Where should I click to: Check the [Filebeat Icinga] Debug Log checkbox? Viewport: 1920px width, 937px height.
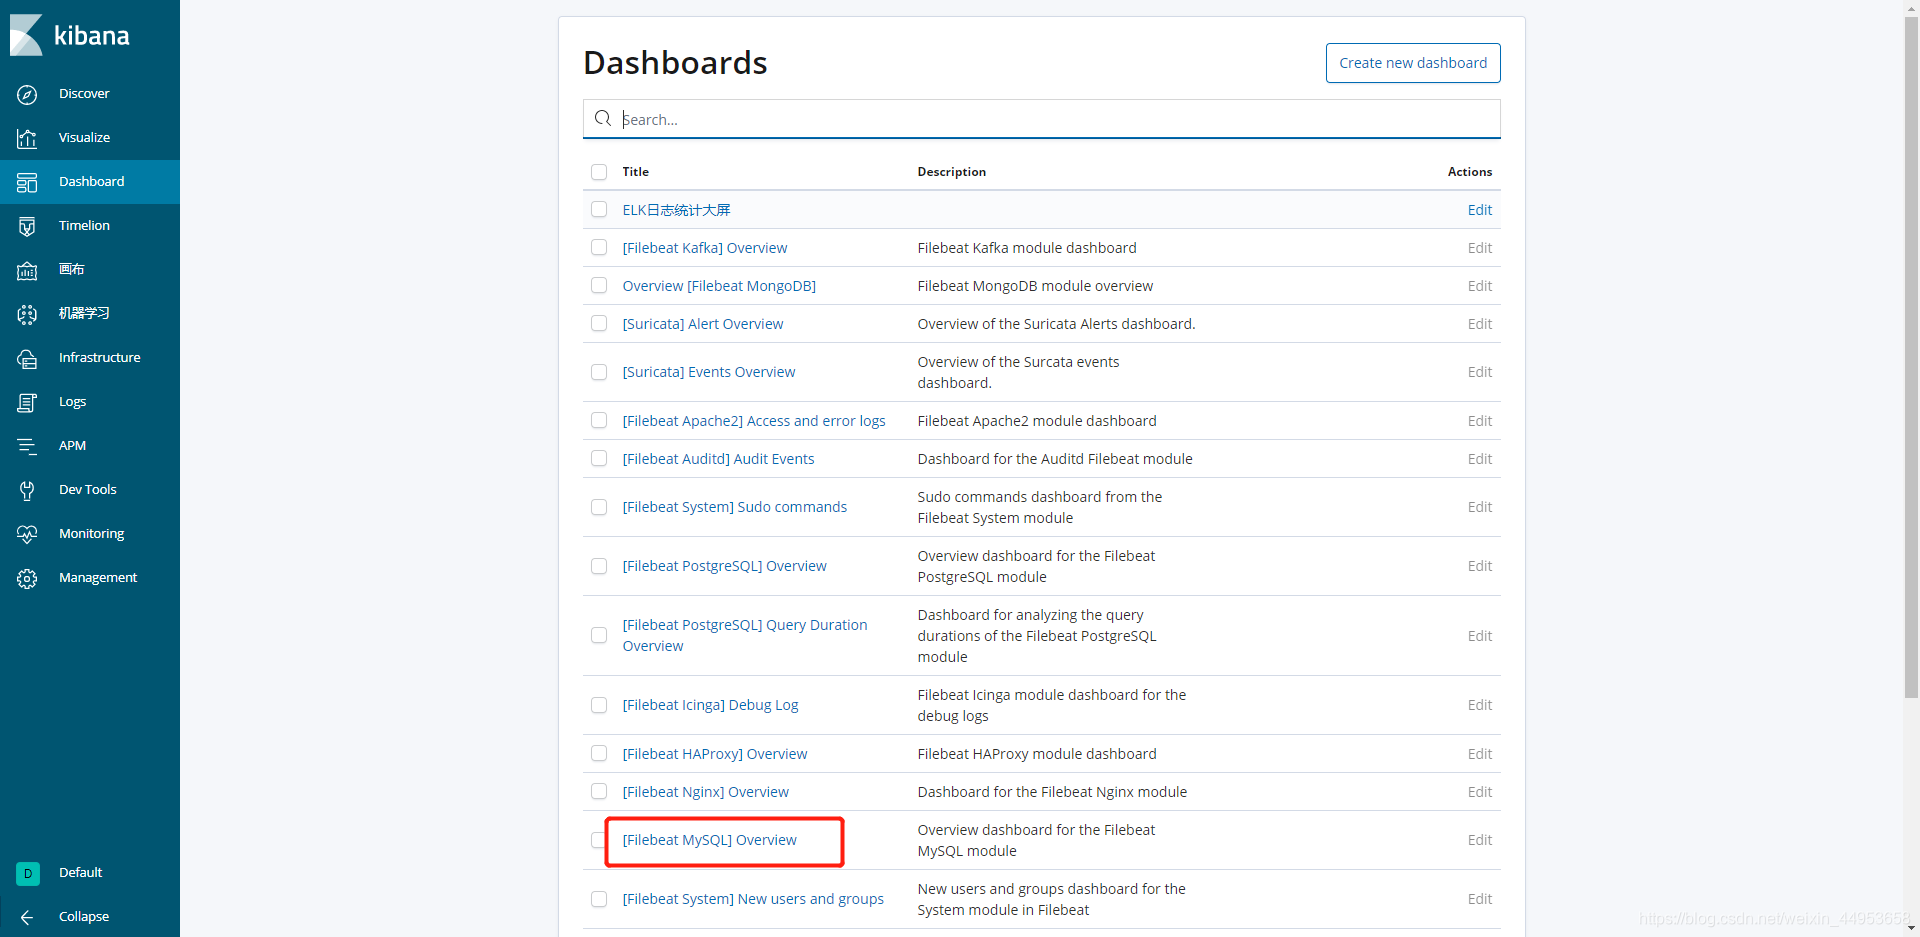click(x=599, y=705)
